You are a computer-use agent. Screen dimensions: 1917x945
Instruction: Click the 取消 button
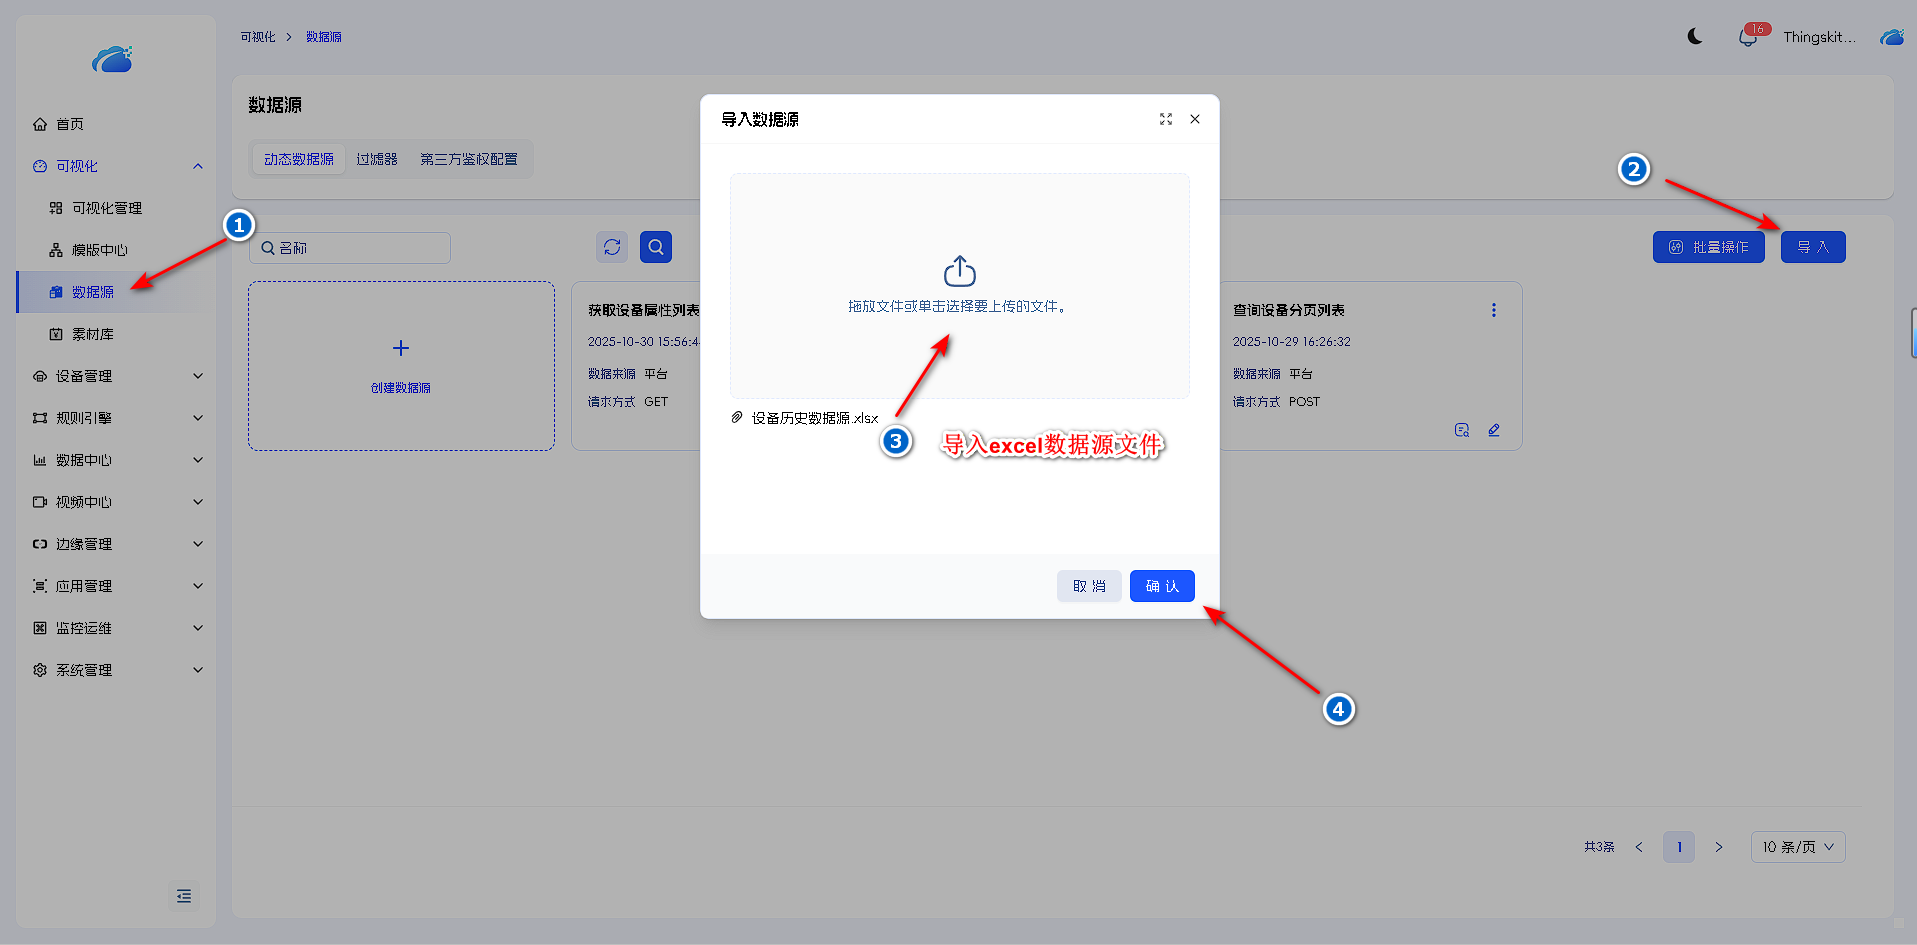click(x=1089, y=586)
